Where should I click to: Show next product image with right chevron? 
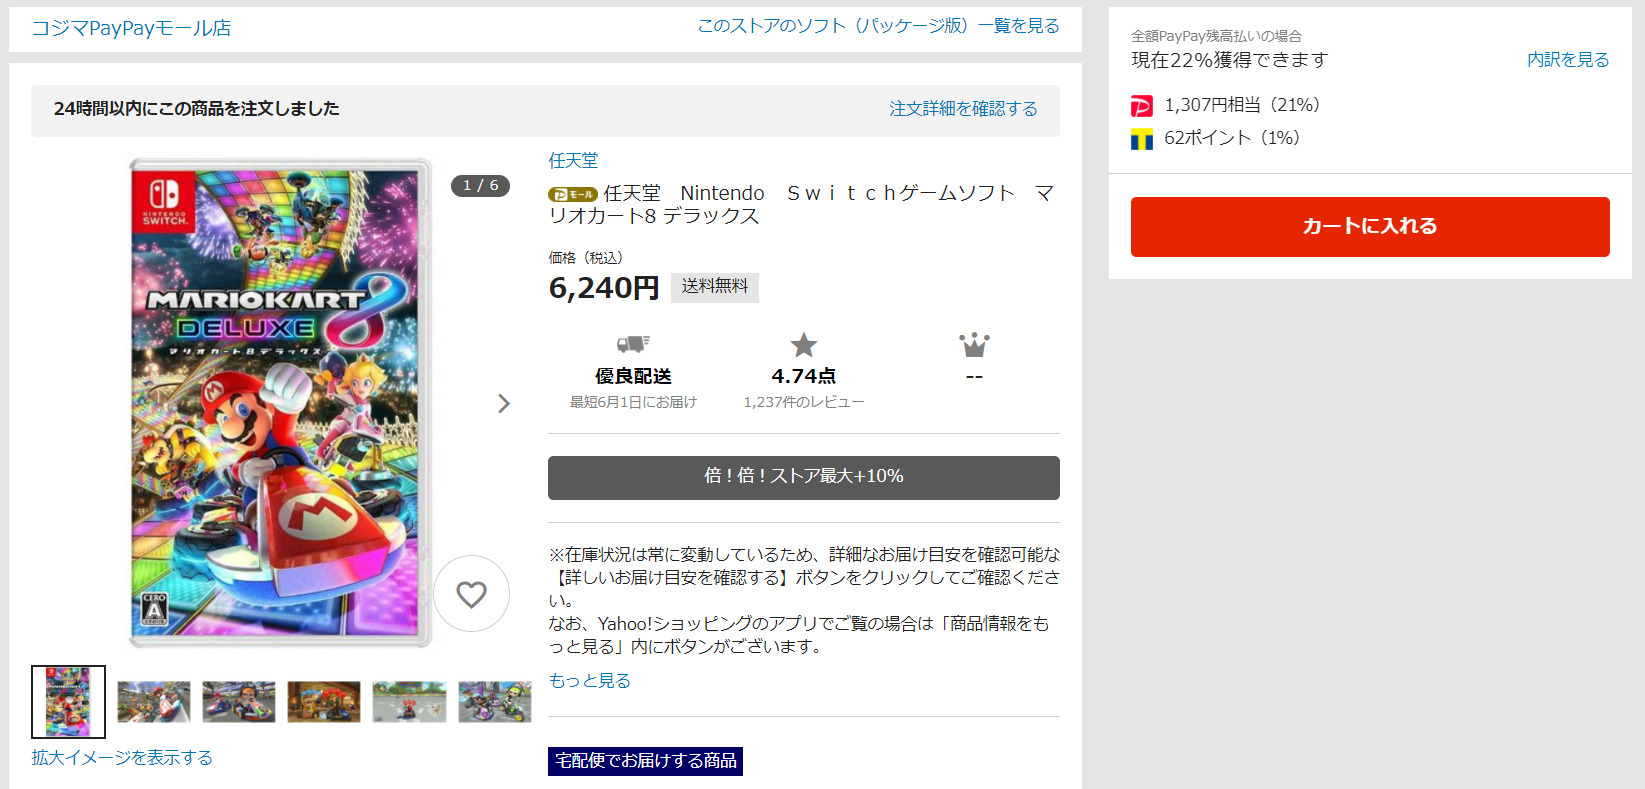point(504,403)
